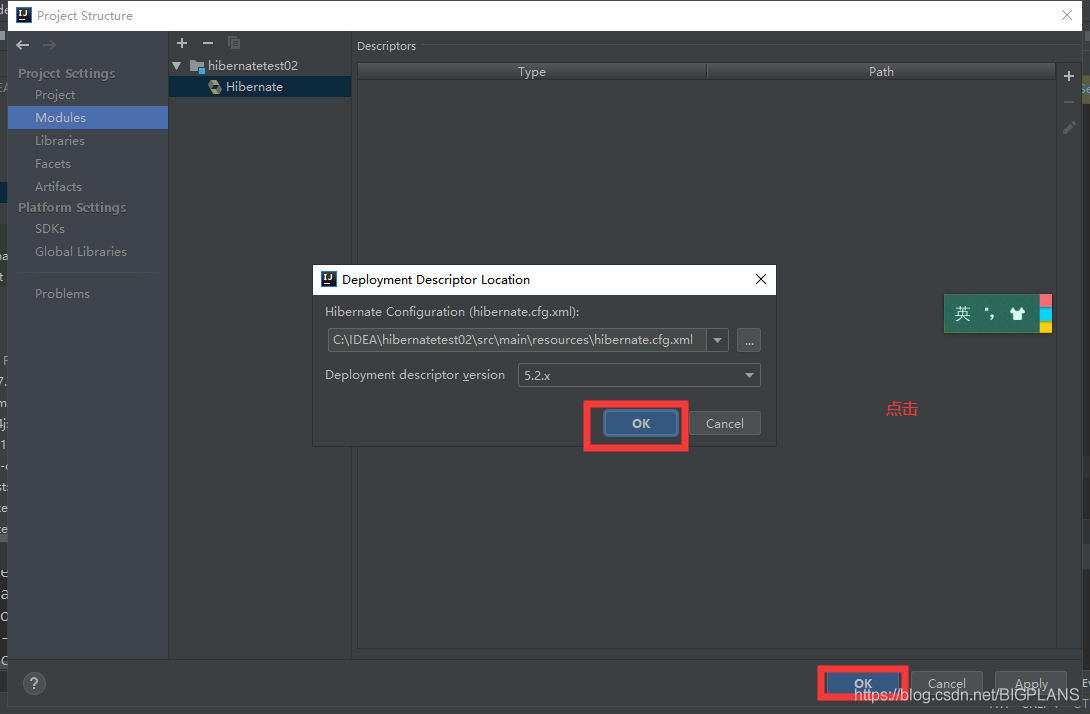This screenshot has height=714, width=1090.
Task: Click the IME skin shirt icon
Action: coord(1018,314)
